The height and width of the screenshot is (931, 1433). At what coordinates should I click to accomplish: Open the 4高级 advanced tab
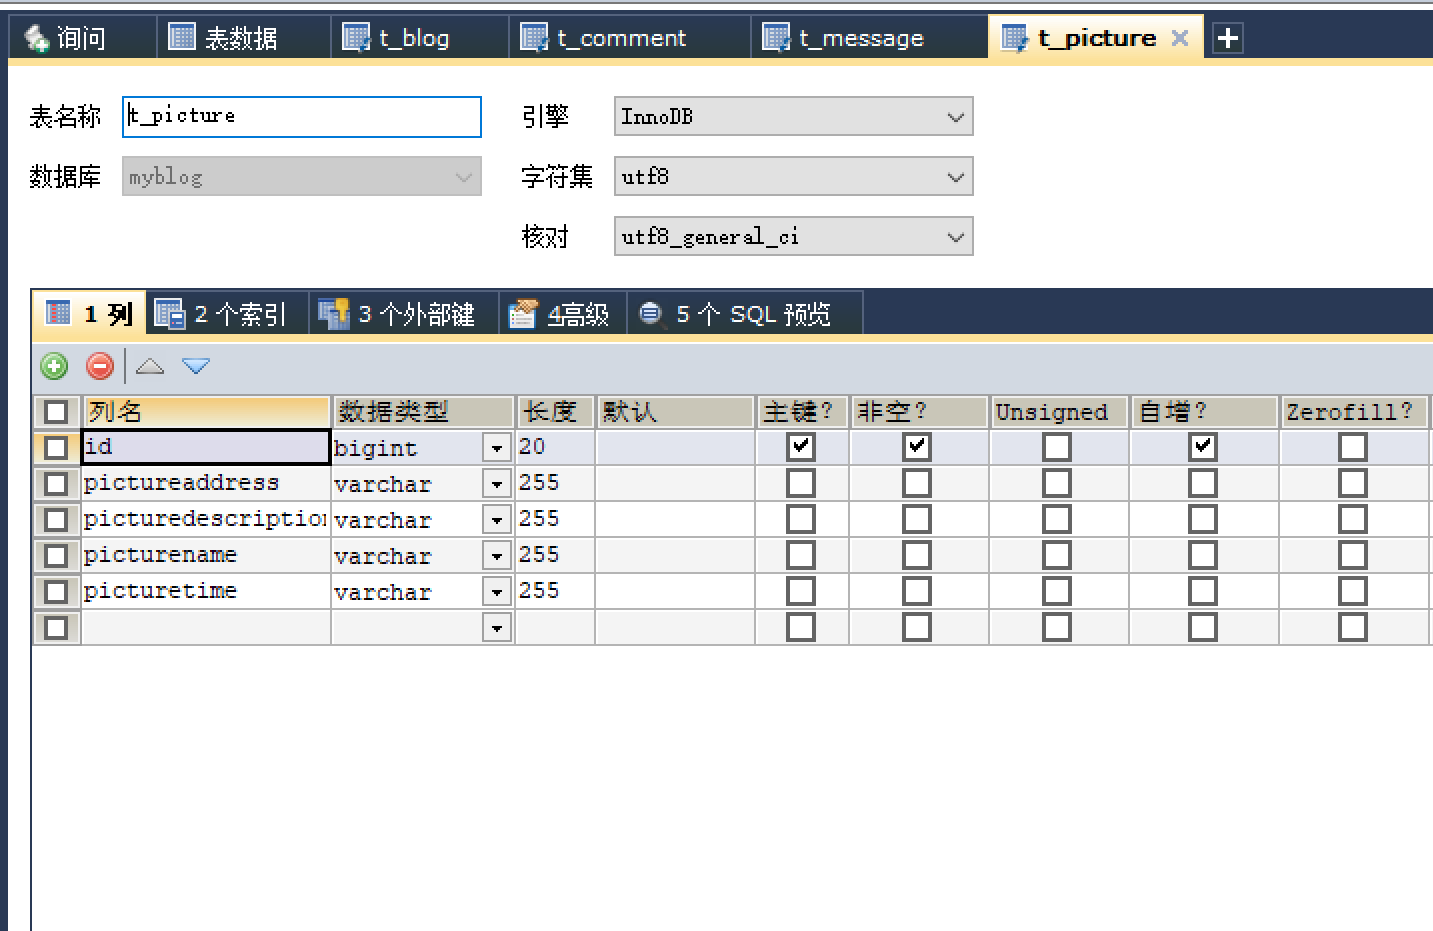[x=560, y=314]
